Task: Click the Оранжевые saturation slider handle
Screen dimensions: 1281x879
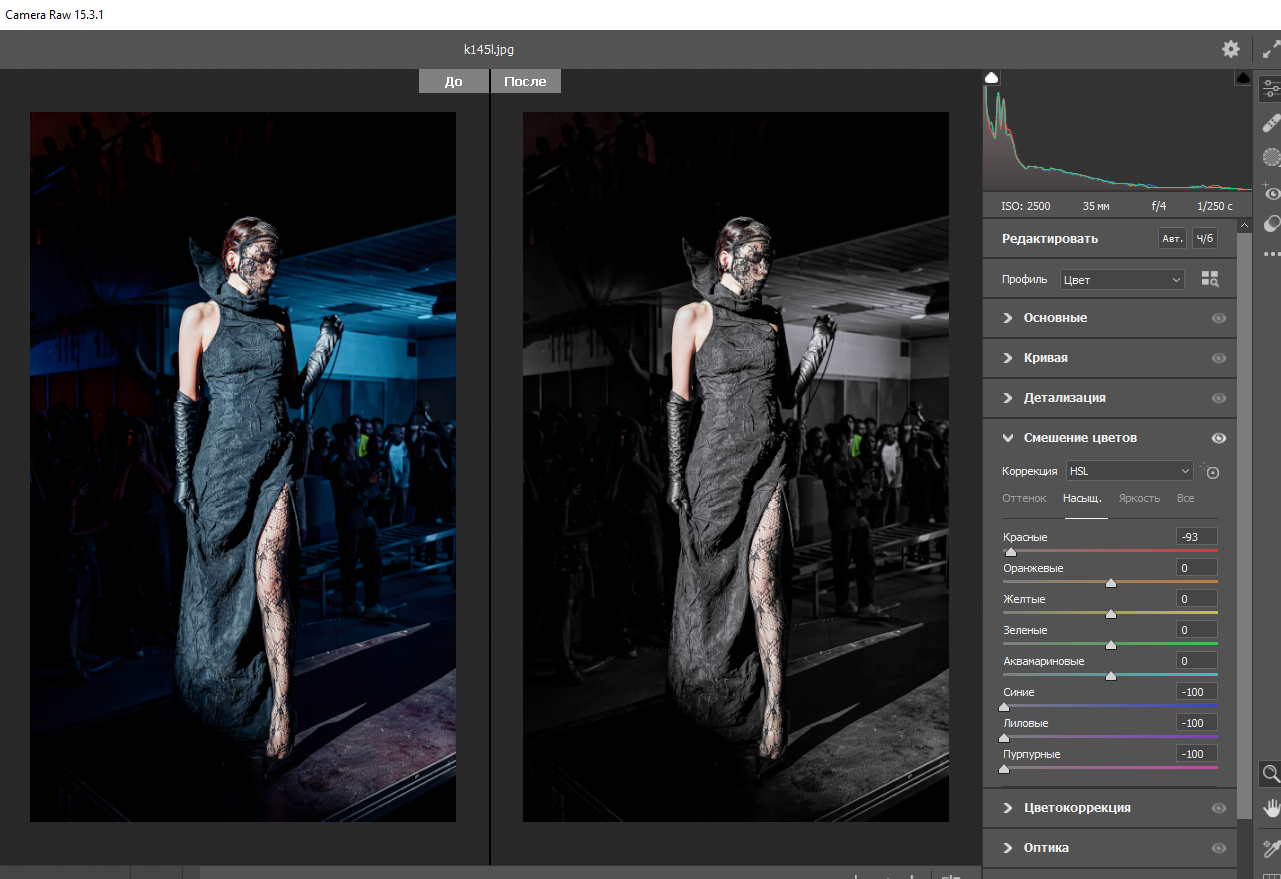Action: pos(1110,583)
